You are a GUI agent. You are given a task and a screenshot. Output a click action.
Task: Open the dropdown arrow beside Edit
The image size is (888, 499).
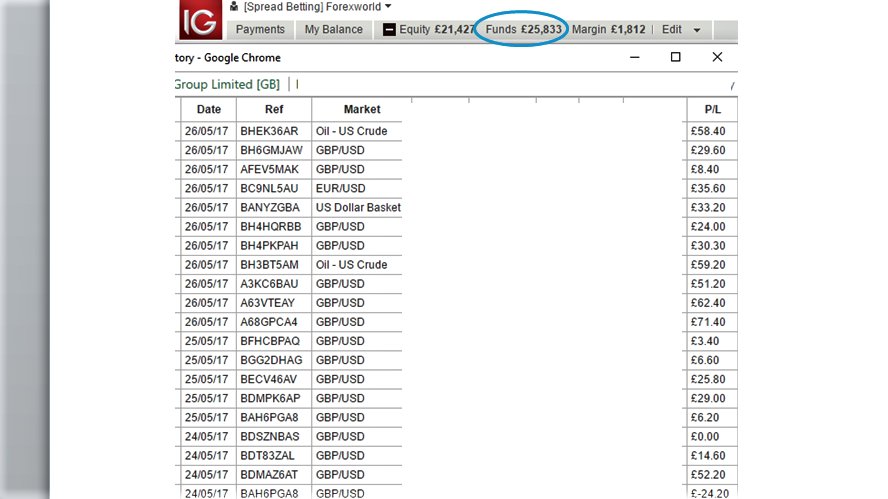(697, 30)
